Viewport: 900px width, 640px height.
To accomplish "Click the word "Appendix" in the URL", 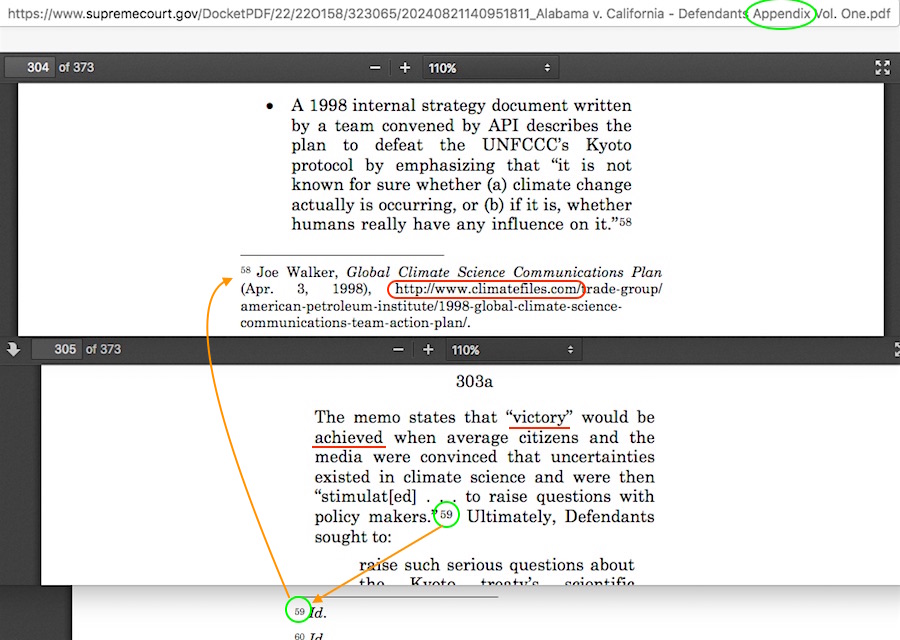I will pyautogui.click(x=782, y=15).
